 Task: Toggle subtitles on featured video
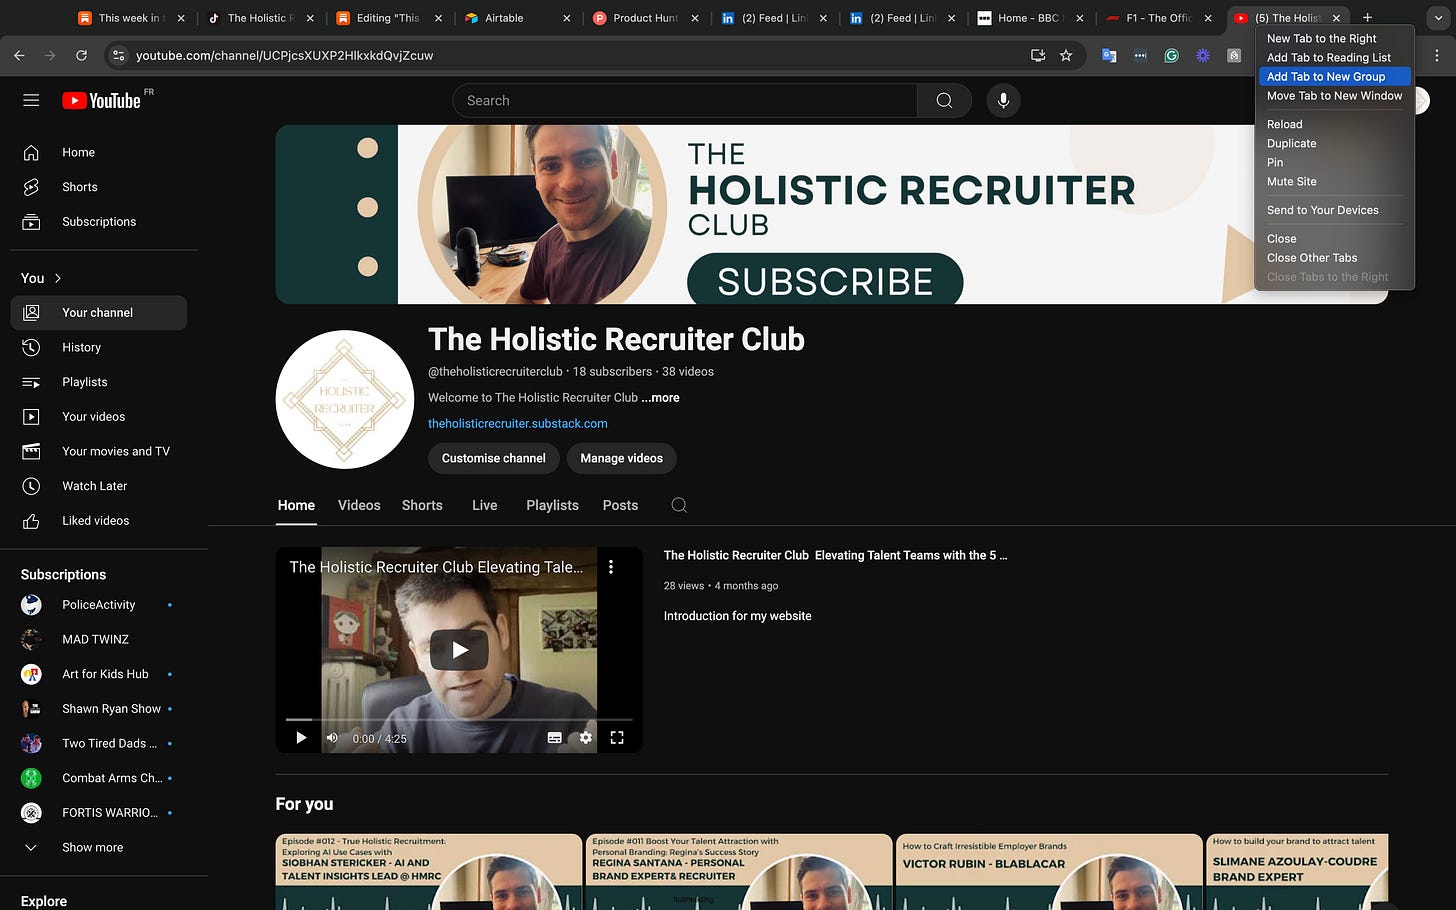click(554, 738)
